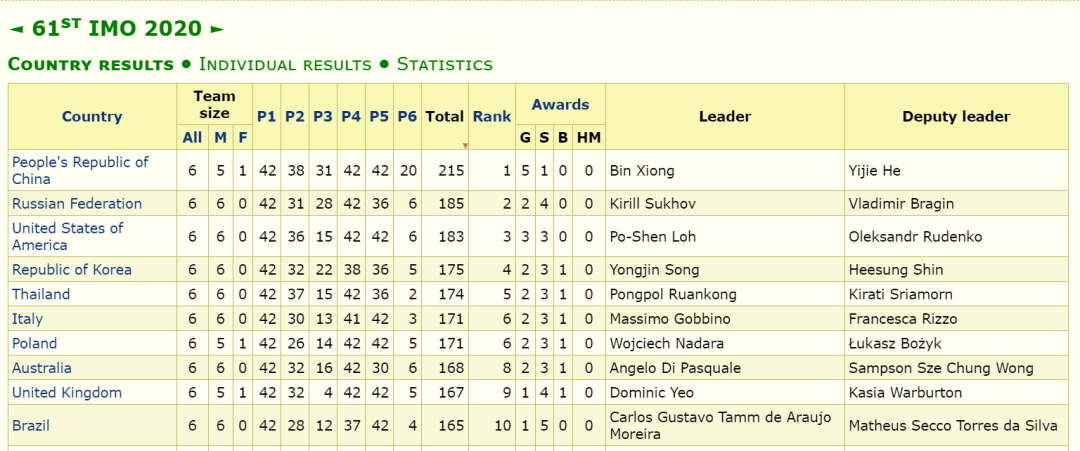Open People's Republic of China page
This screenshot has width=1080, height=451.
pyautogui.click(x=80, y=170)
